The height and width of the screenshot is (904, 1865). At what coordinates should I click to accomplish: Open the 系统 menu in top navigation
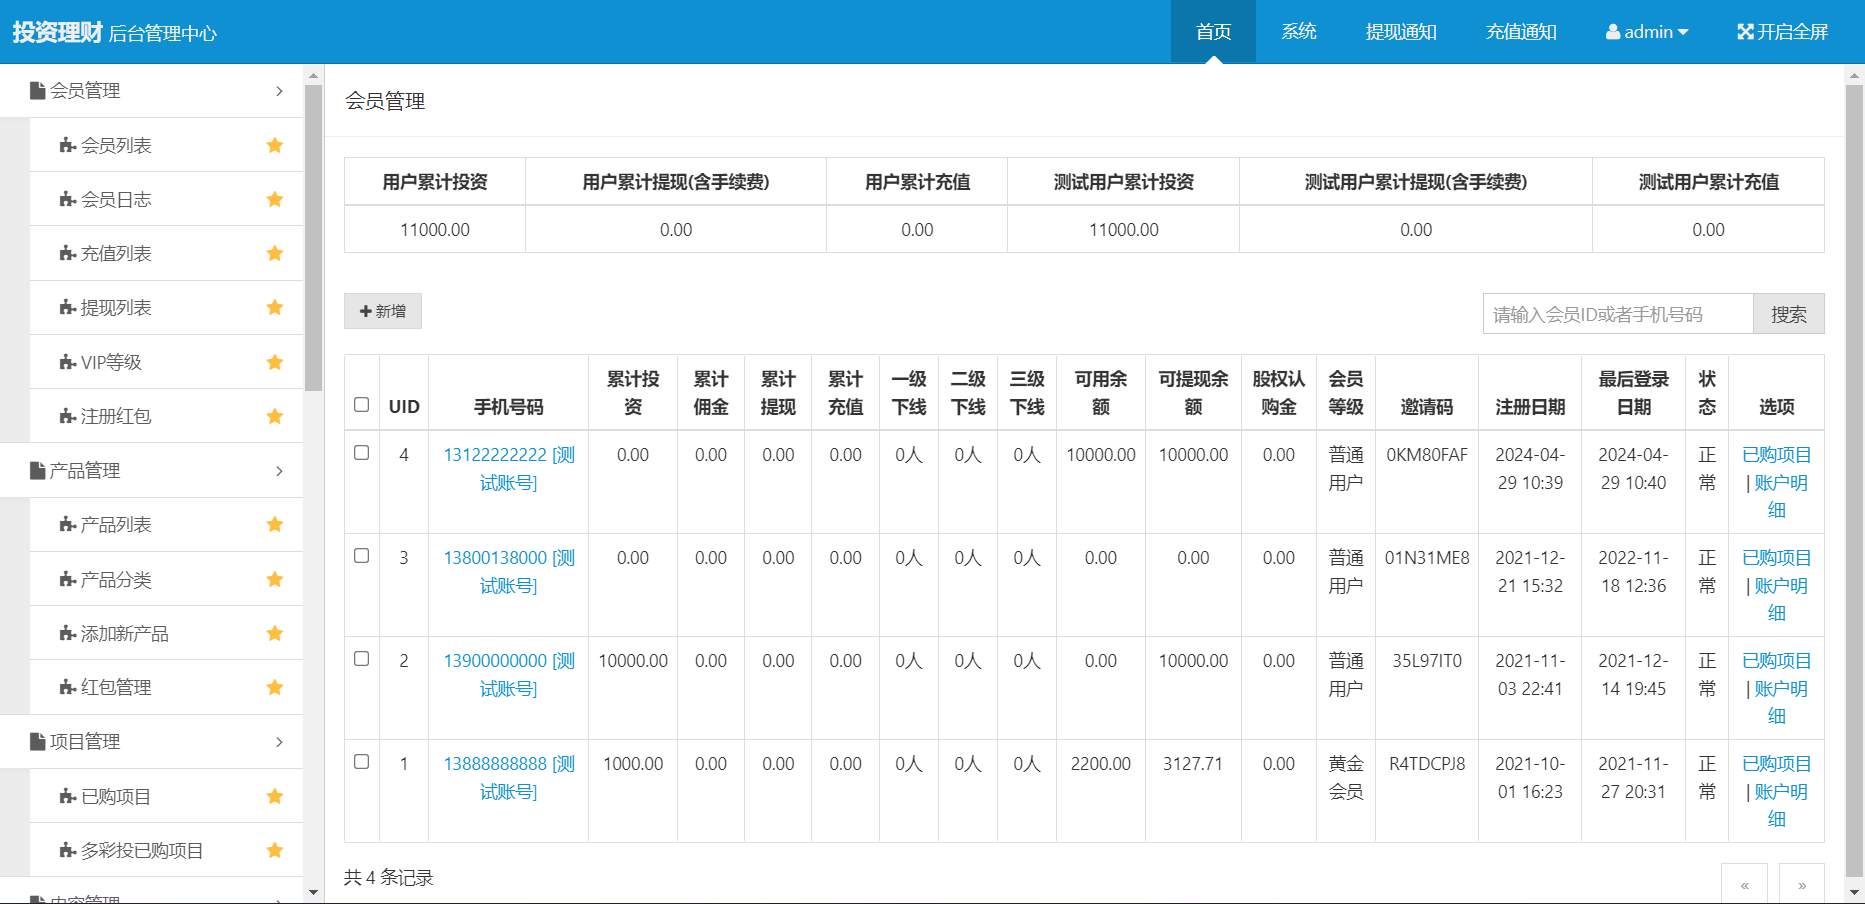[1299, 32]
